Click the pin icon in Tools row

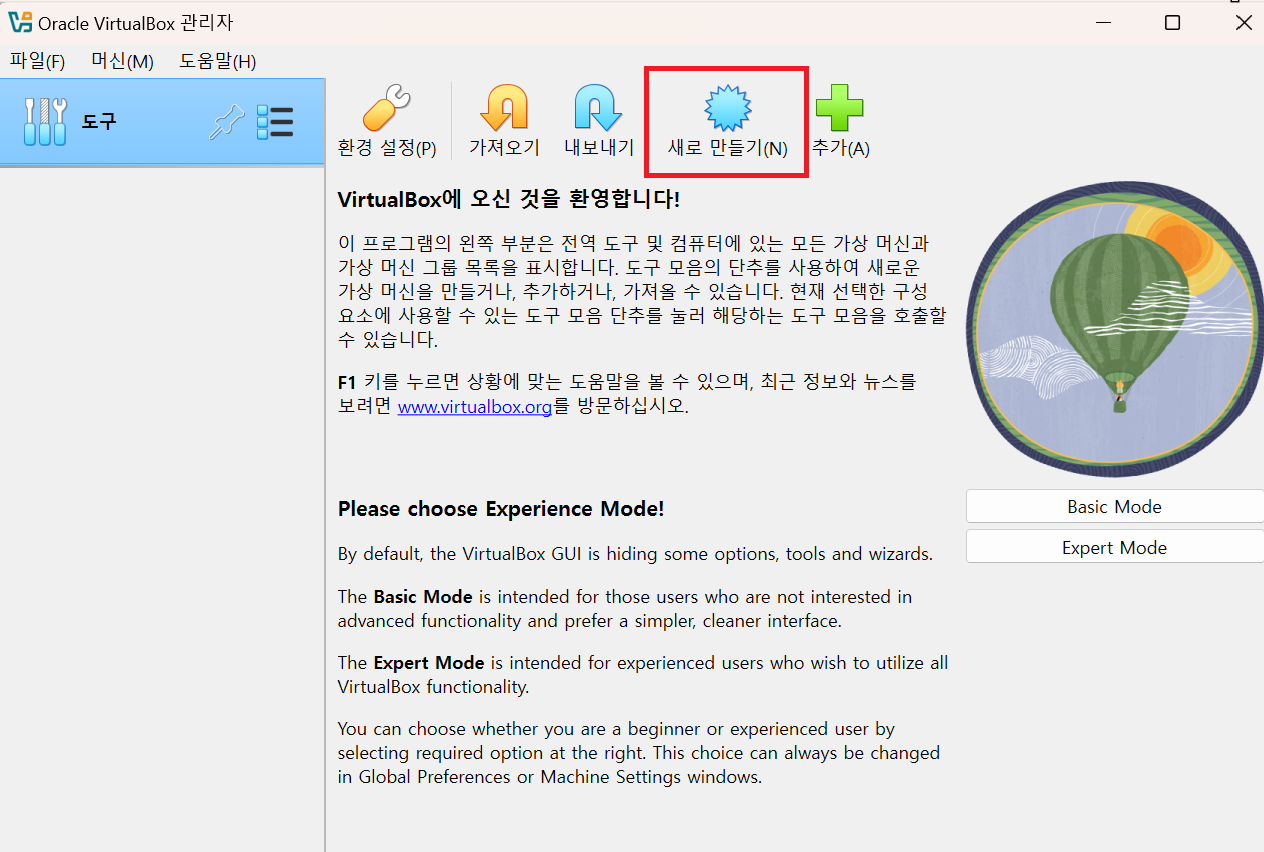226,122
